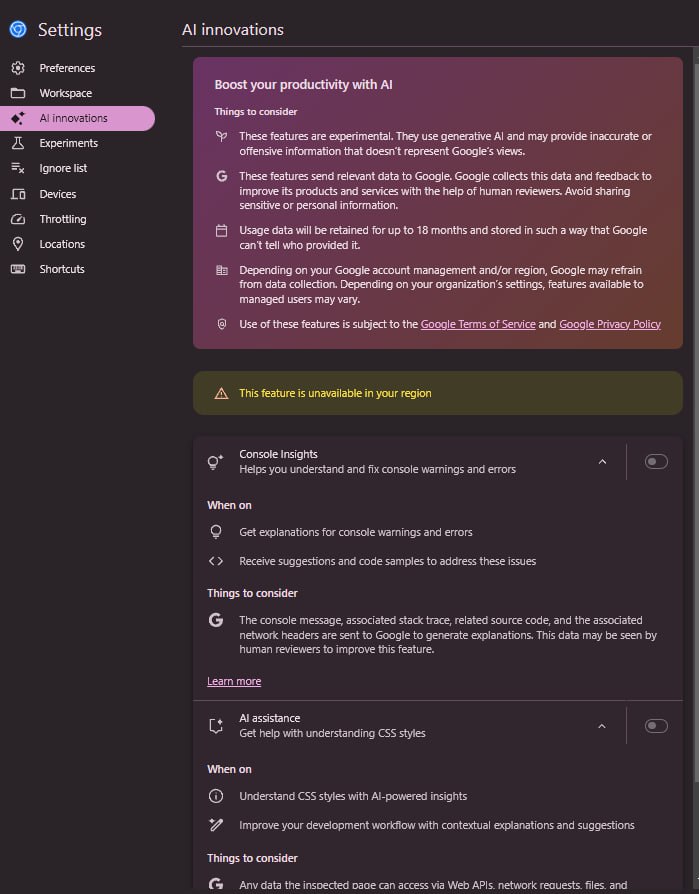The image size is (699, 894).
Task: Click the Shortcuts keyboard icon
Action: [18, 269]
